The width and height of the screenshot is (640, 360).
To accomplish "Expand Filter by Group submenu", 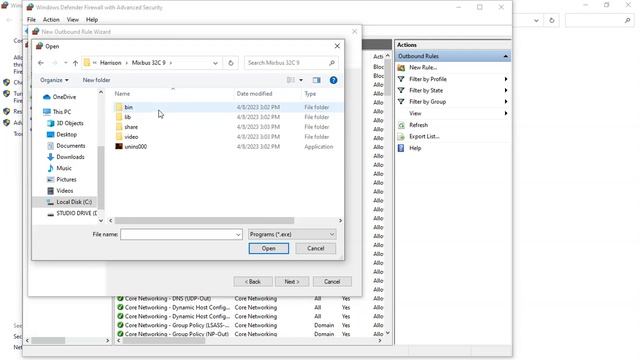I will point(506,102).
